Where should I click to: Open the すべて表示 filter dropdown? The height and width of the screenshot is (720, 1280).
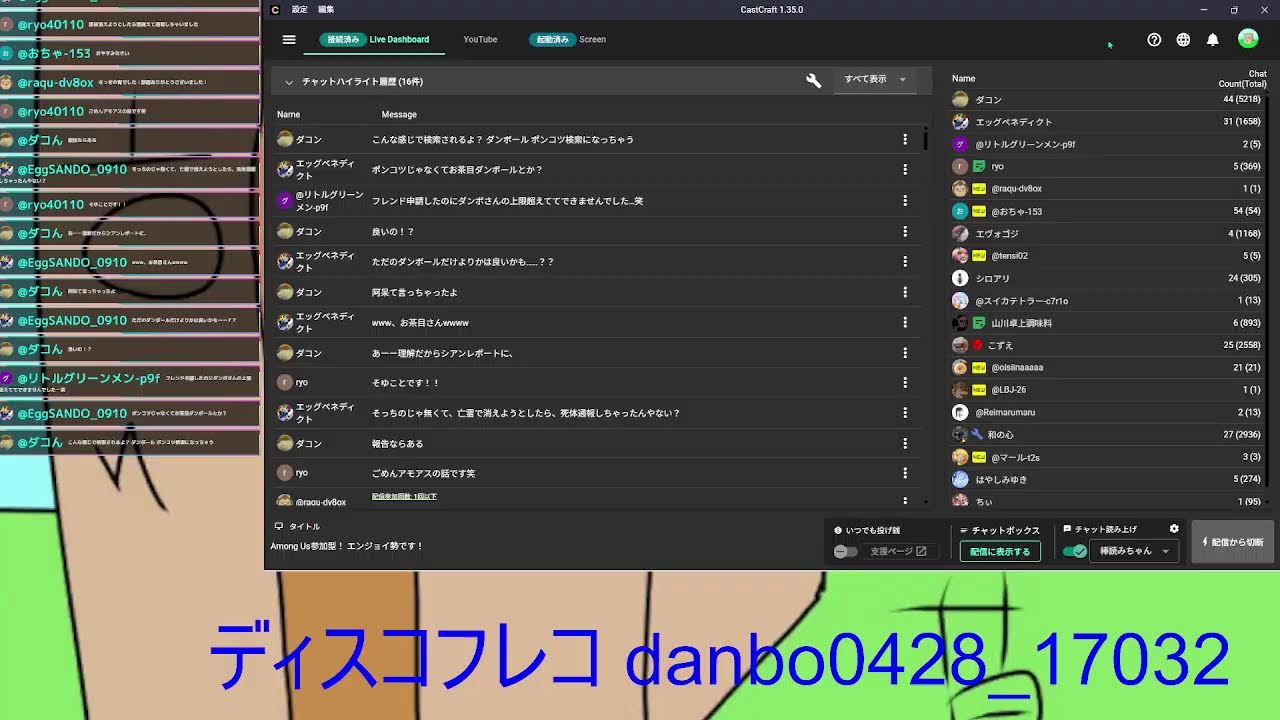click(x=876, y=80)
